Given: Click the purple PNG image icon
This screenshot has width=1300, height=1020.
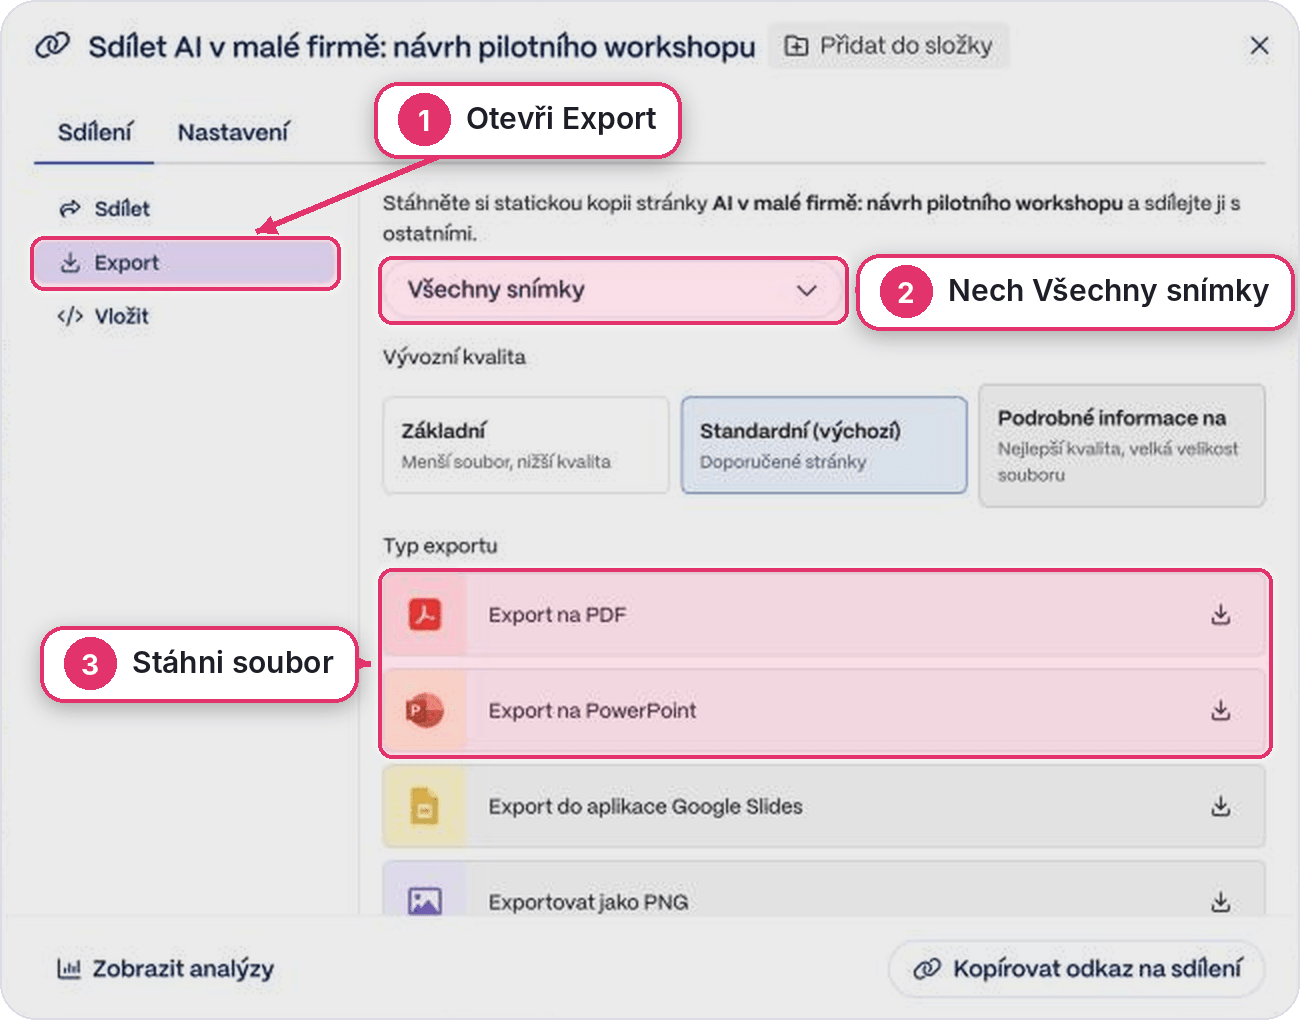Looking at the screenshot, I should [x=425, y=900].
